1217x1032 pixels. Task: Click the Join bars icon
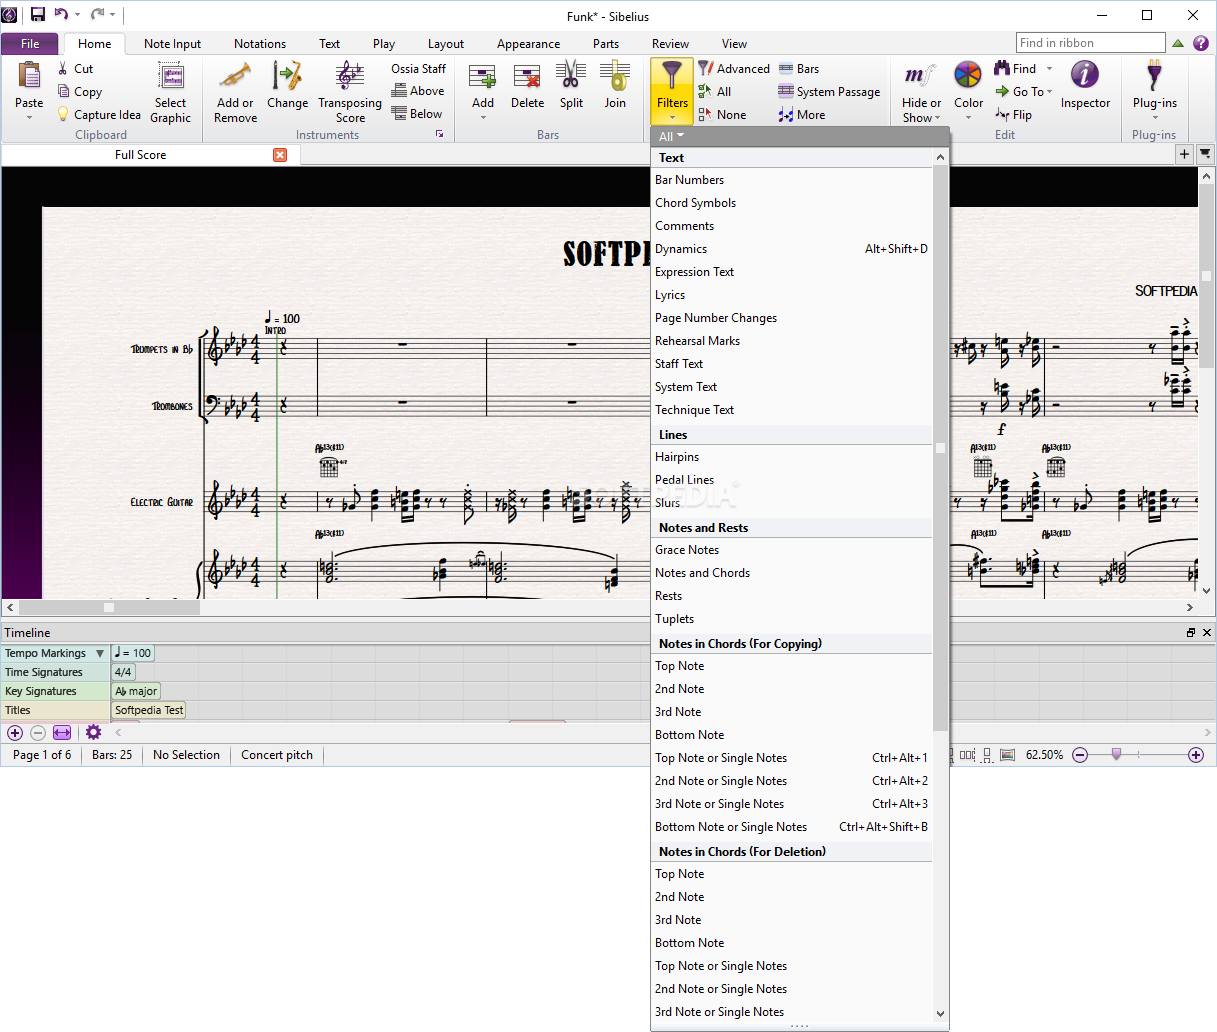click(x=614, y=76)
